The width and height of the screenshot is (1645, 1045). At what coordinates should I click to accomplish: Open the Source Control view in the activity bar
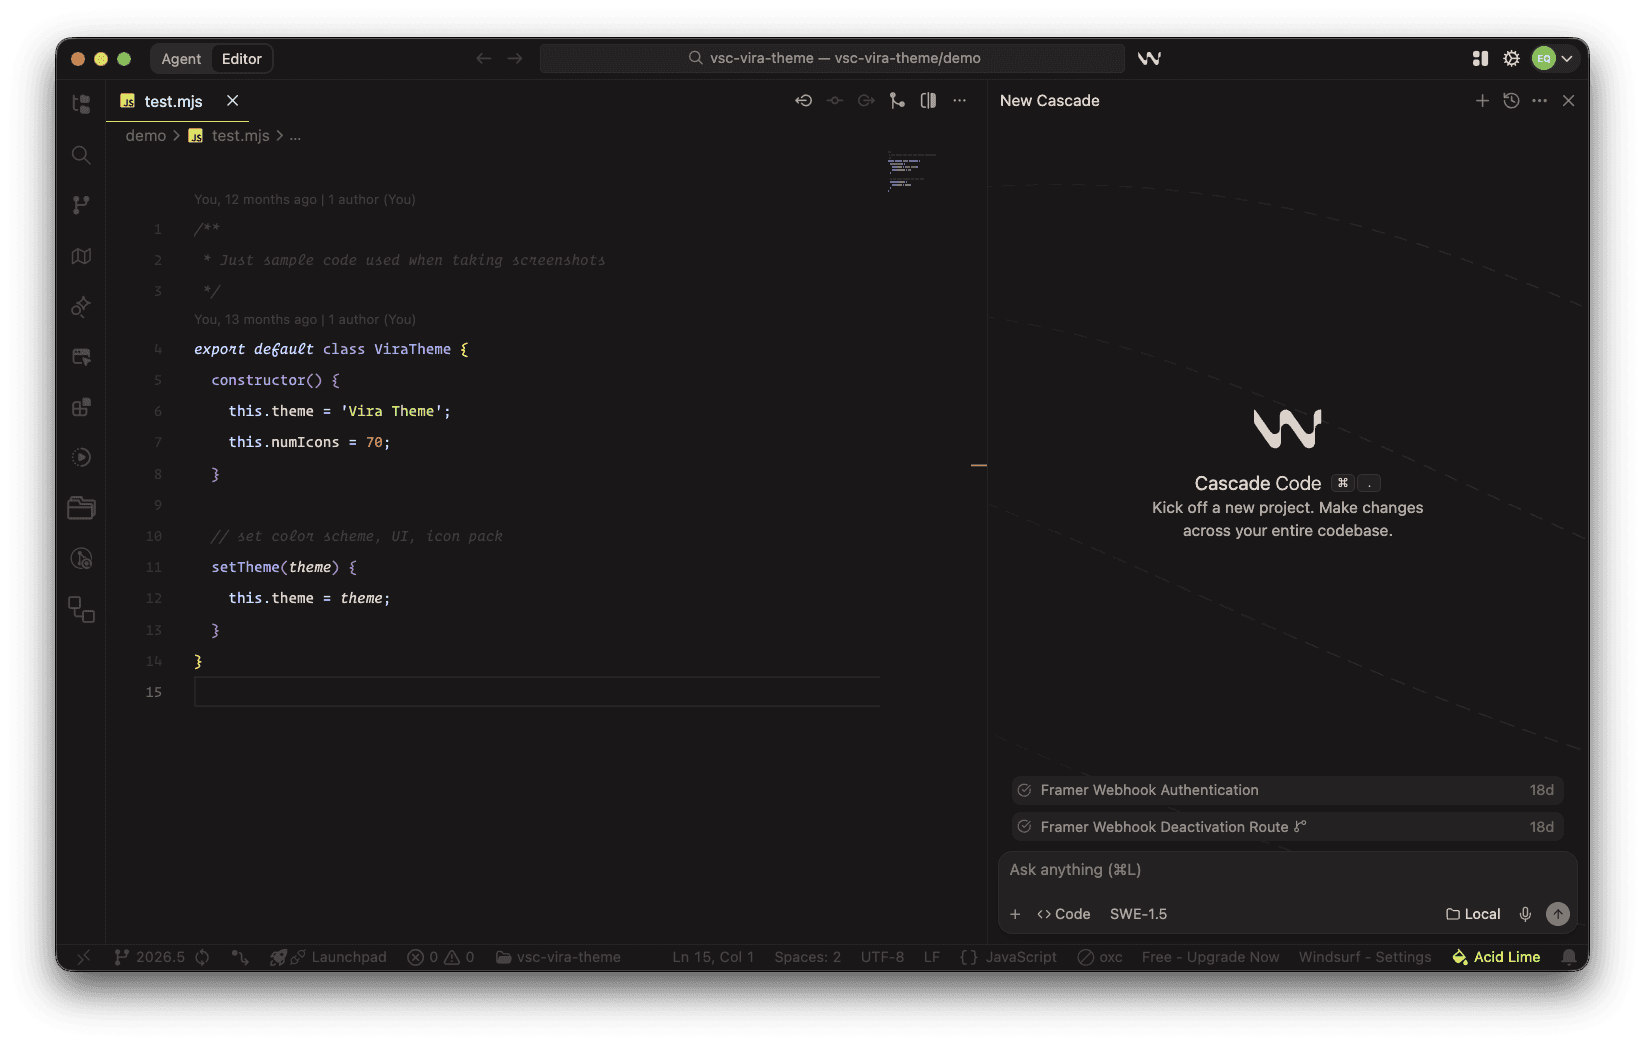click(81, 205)
